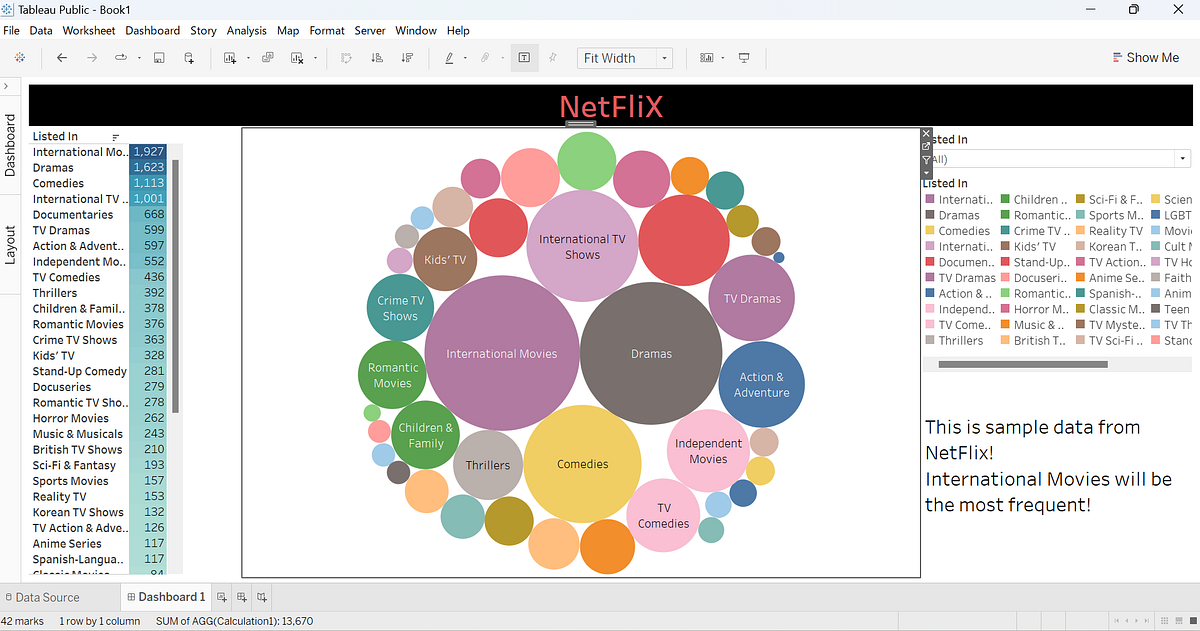Click the go-to-sheet icon on Listed In card
The width and height of the screenshot is (1200, 631).
[x=925, y=146]
